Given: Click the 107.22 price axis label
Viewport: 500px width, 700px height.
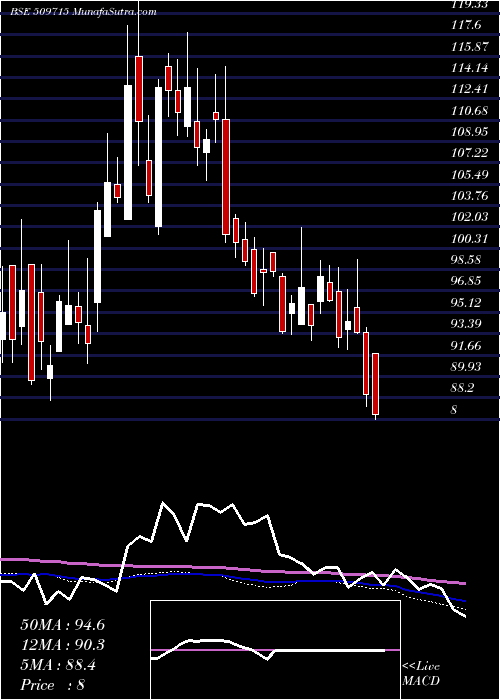Looking at the screenshot, I should click(x=469, y=154).
